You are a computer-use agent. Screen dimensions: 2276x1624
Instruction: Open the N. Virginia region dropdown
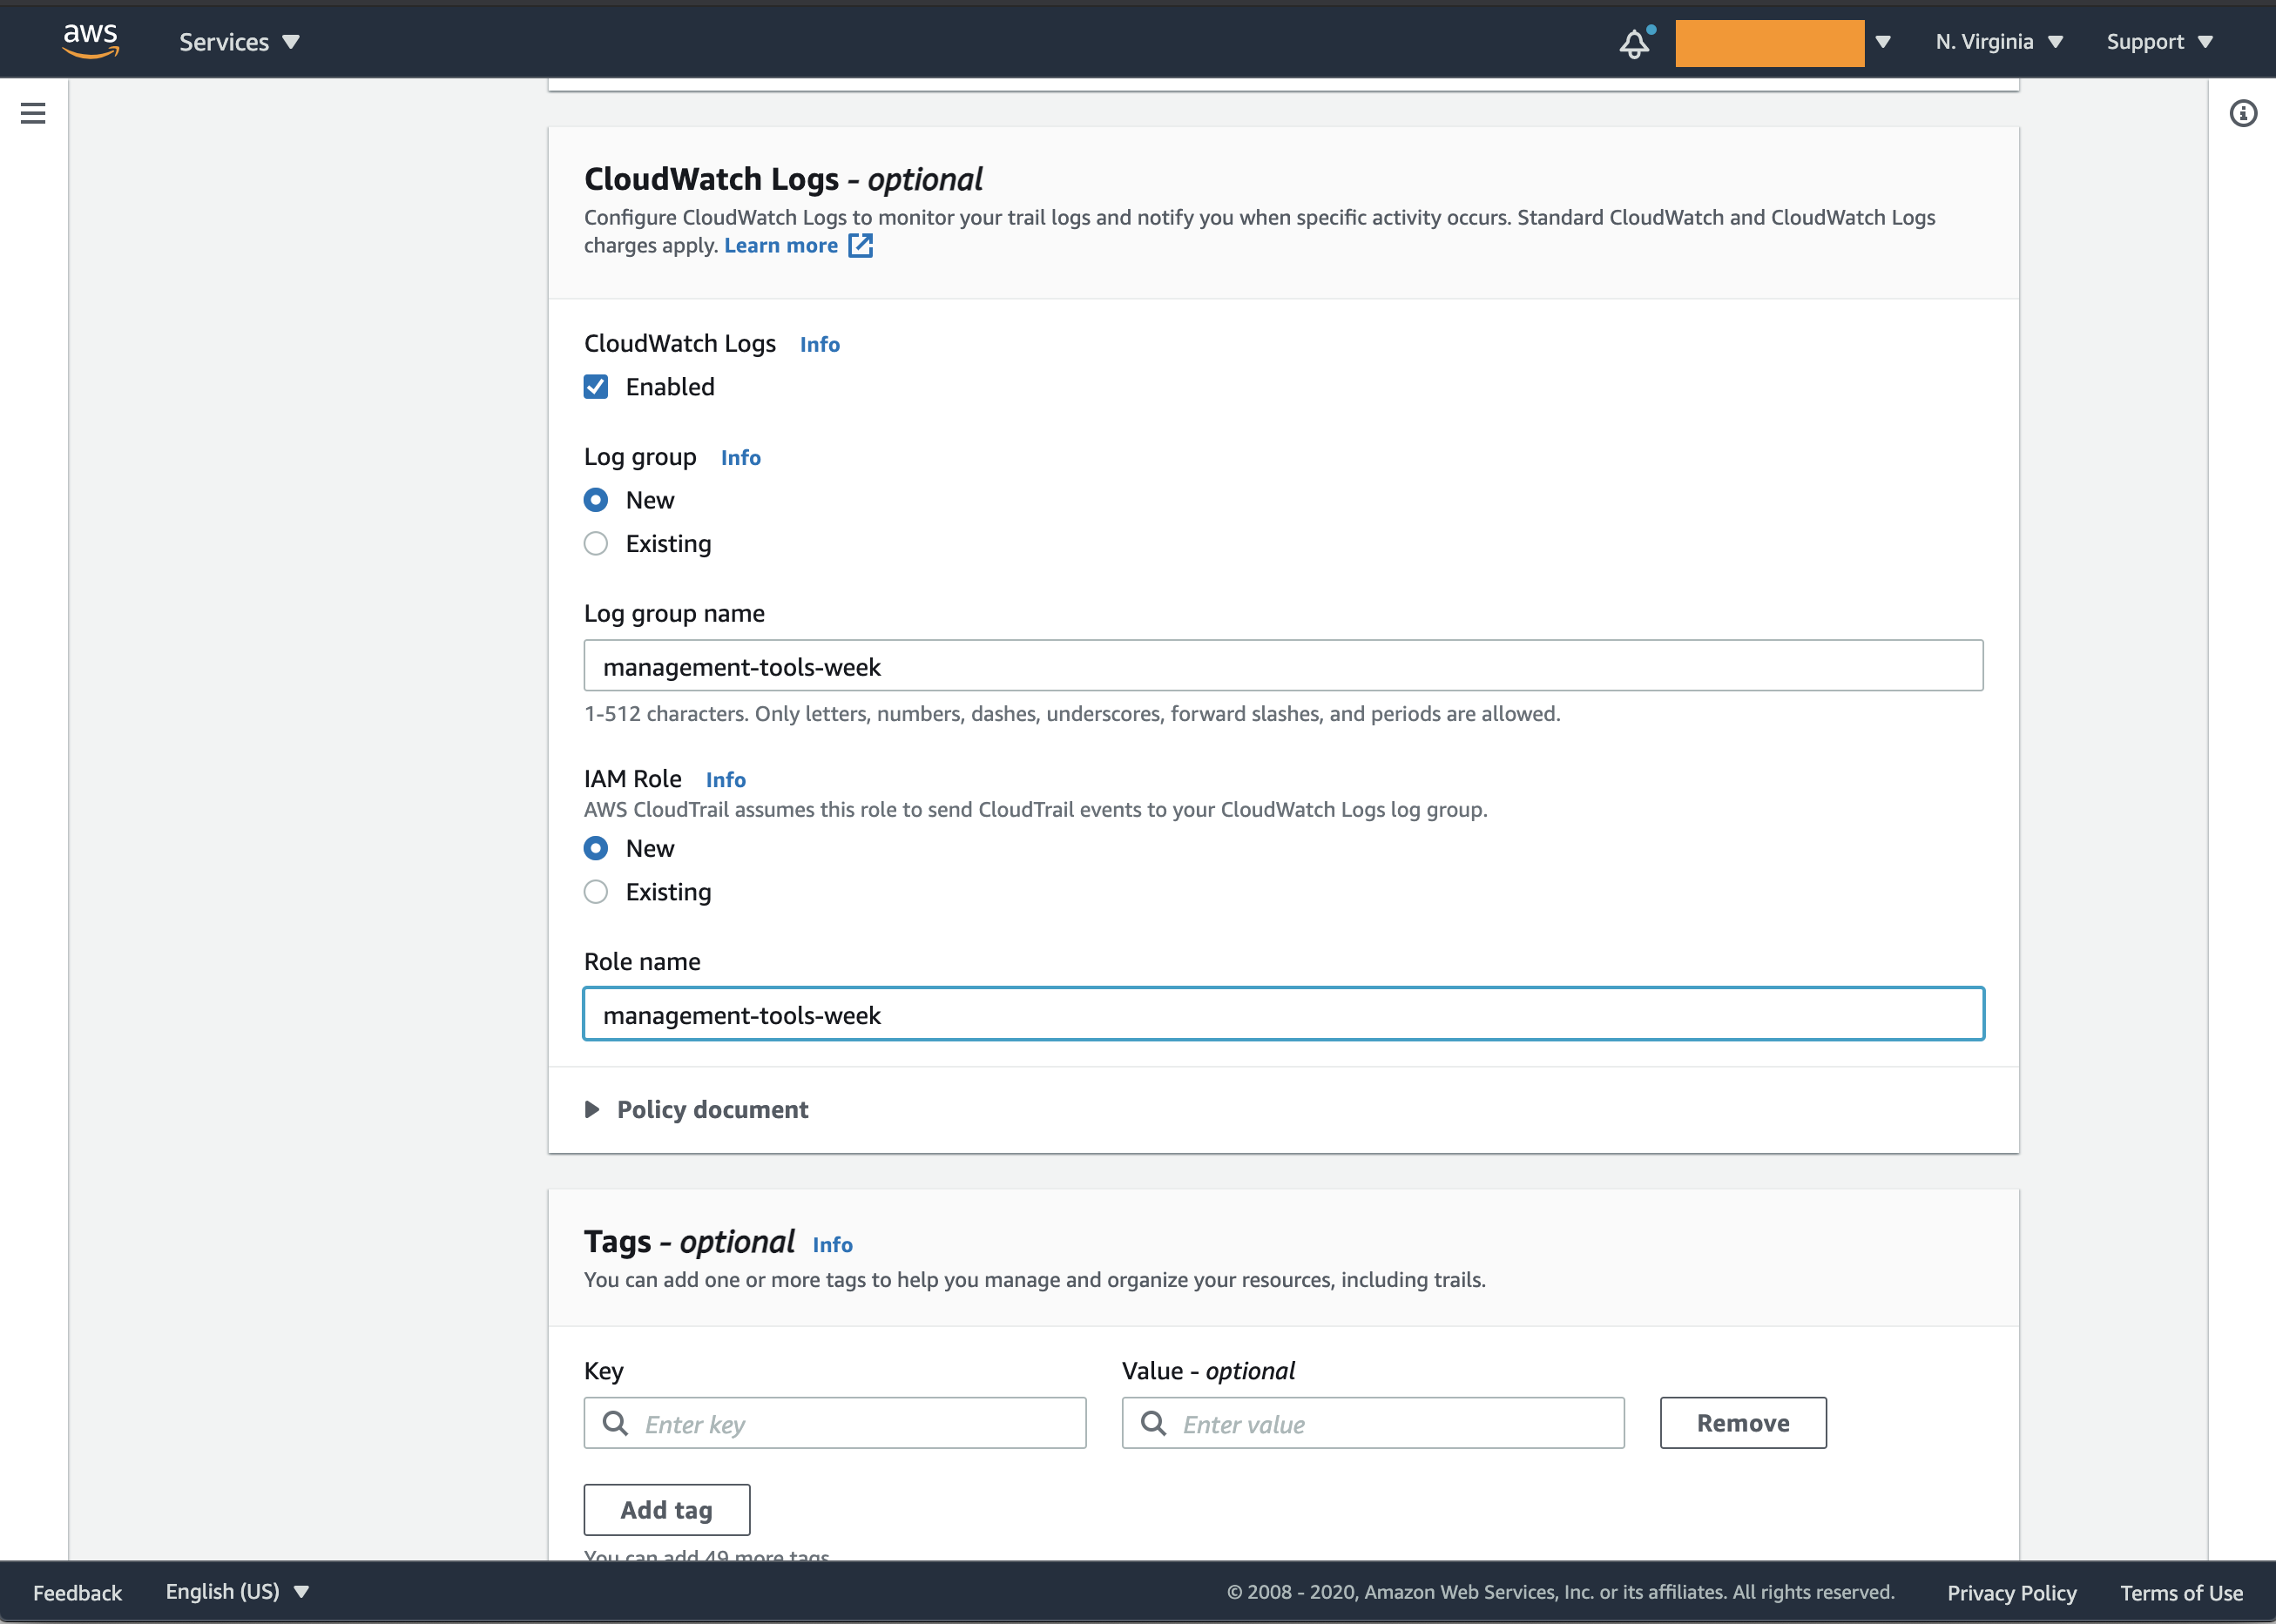click(x=1999, y=42)
